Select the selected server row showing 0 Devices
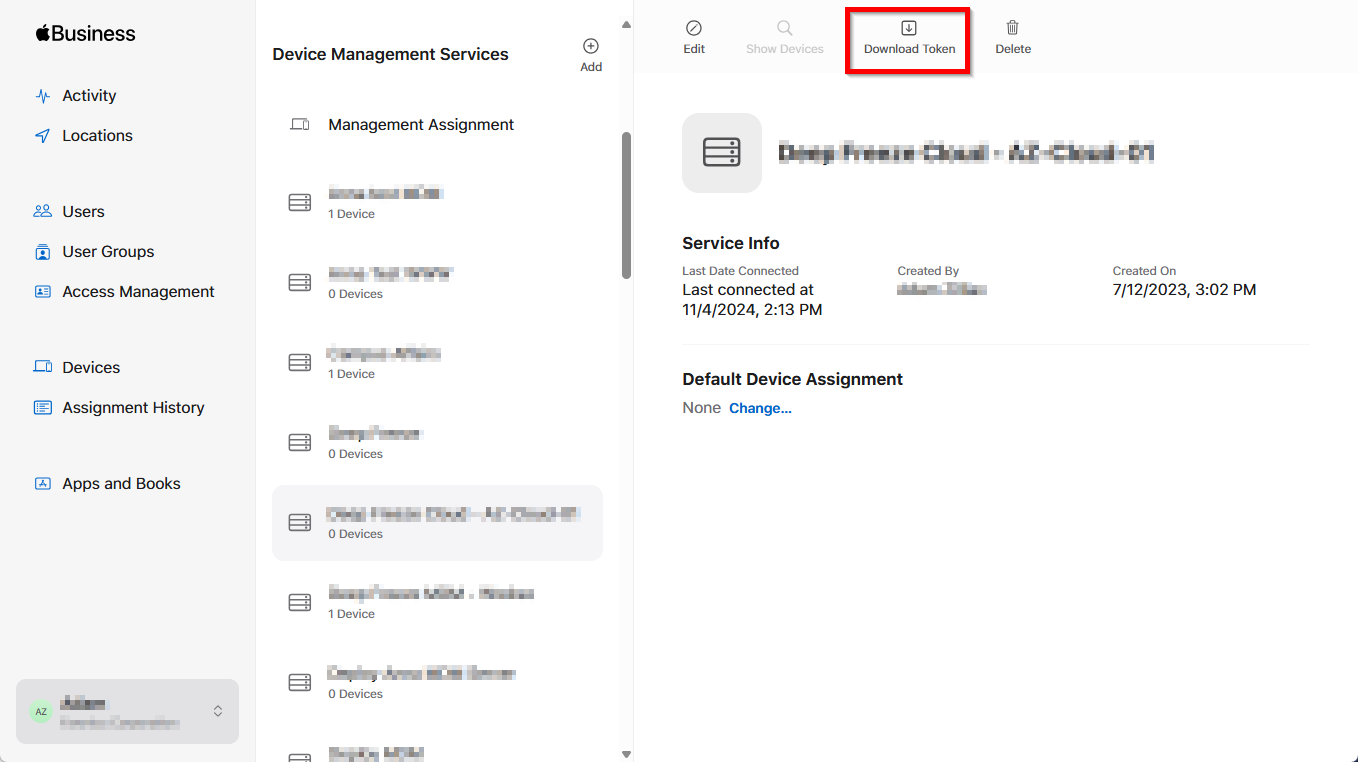This screenshot has height=762, width=1358. (437, 523)
